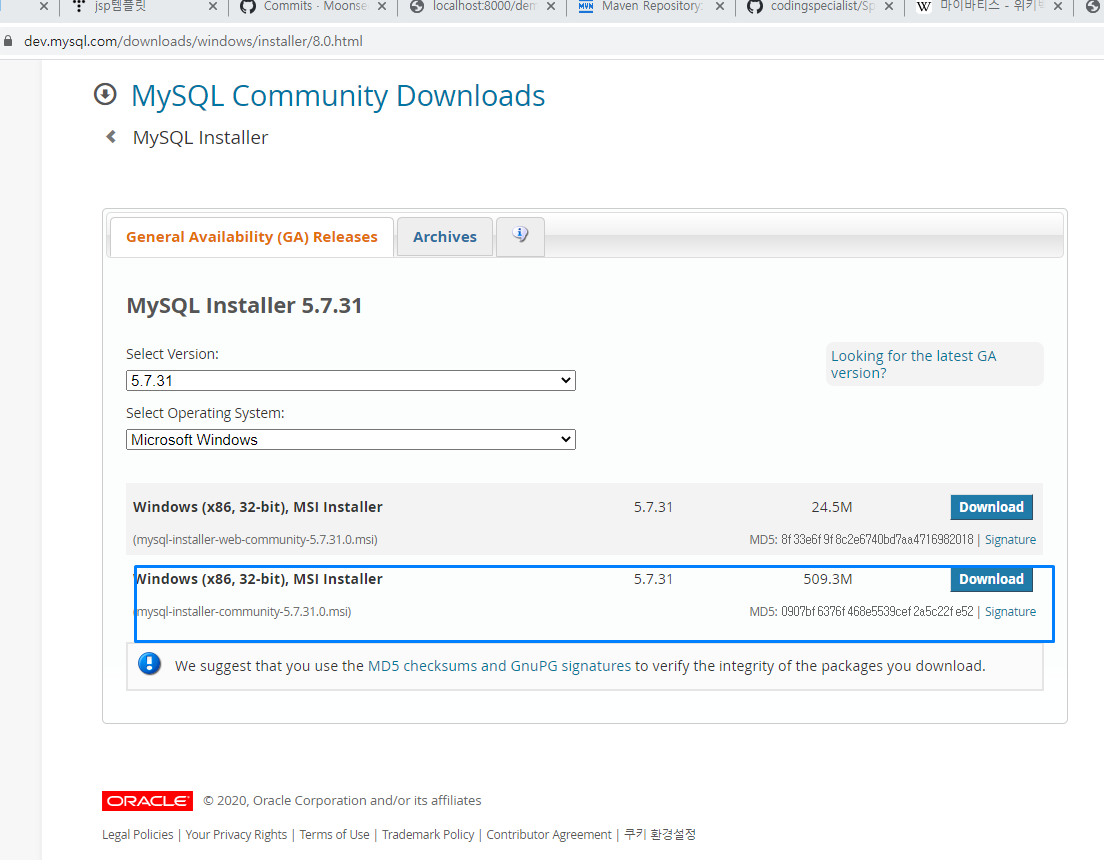Close the Maven Repository browser tab
This screenshot has height=860, width=1104.
[x=720, y=6]
